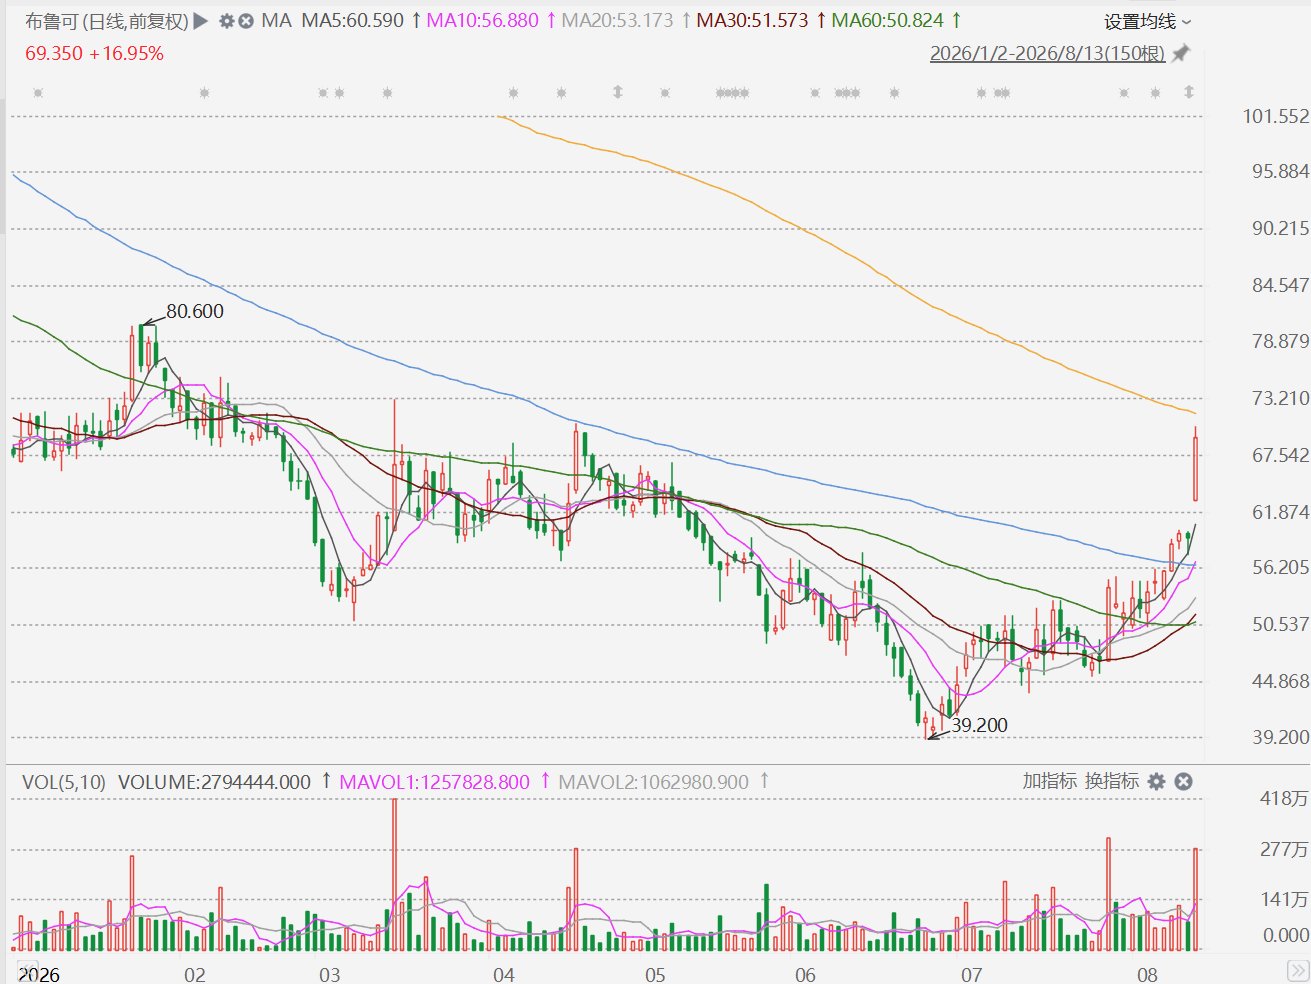Click the gray arrow after MAVOL2:1062980.900
Viewport: 1311px width, 984px height.
click(x=764, y=781)
